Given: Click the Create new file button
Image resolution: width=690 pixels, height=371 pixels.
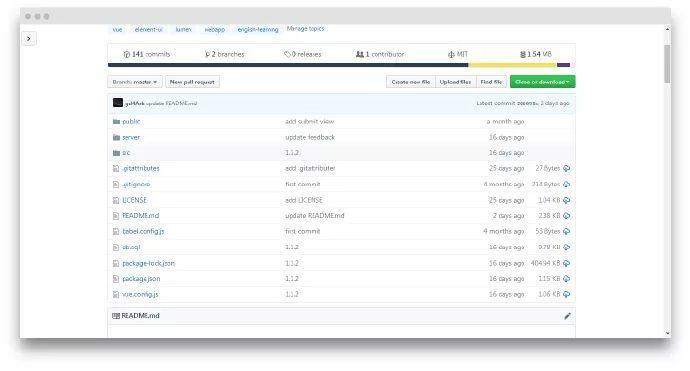Looking at the screenshot, I should [x=411, y=82].
